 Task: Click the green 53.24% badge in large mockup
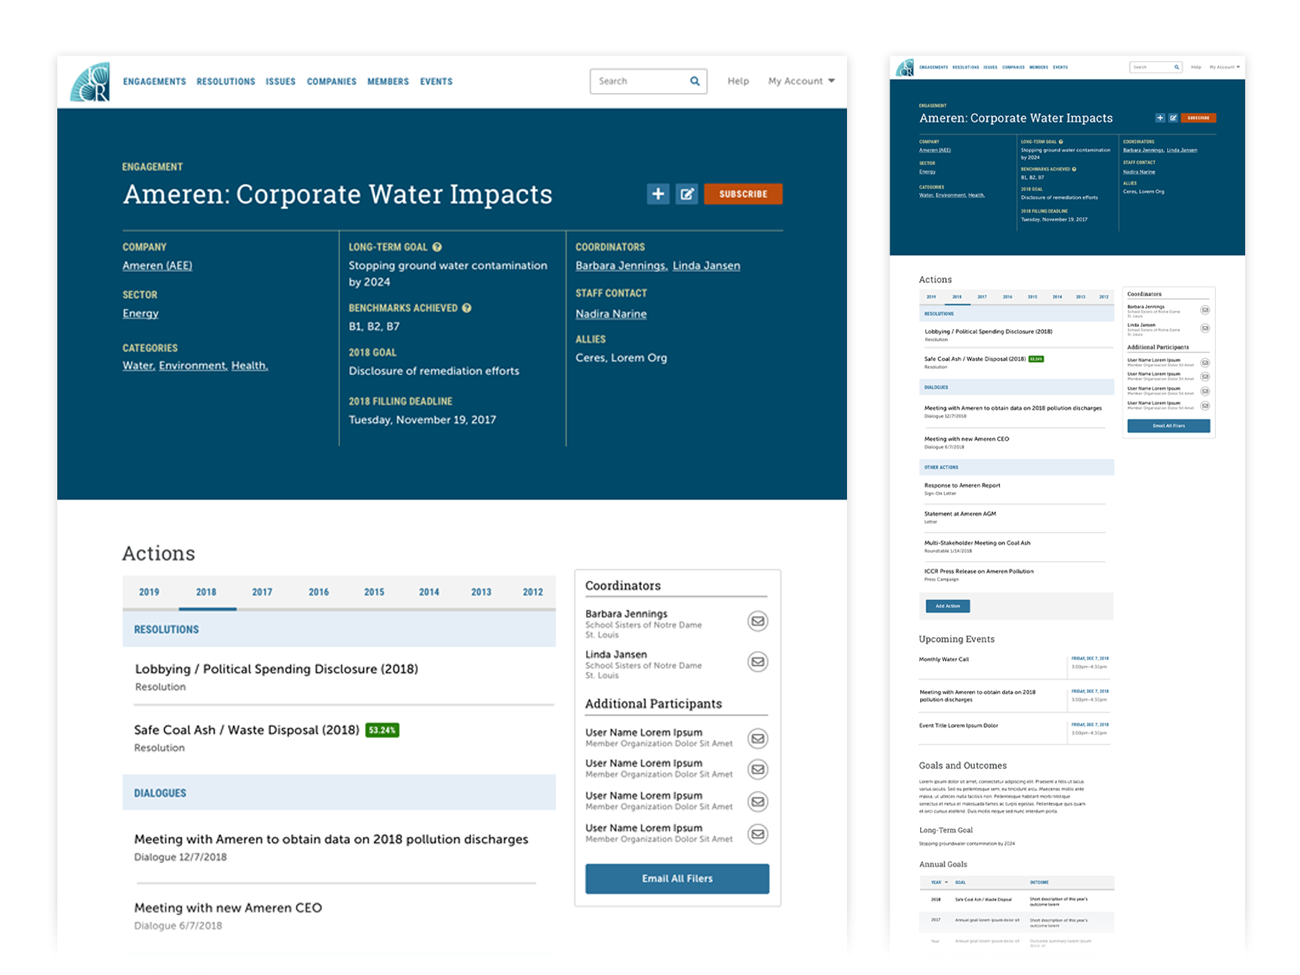point(382,730)
